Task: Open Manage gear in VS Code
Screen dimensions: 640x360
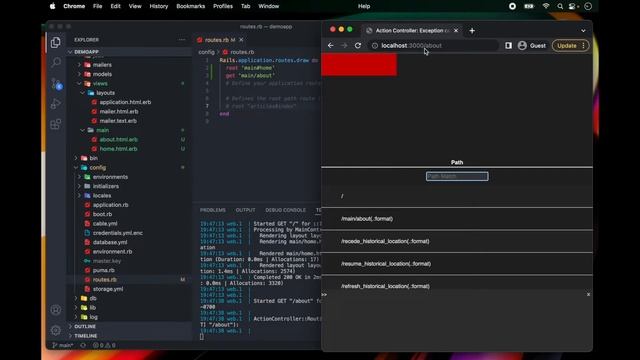Action: (56, 330)
